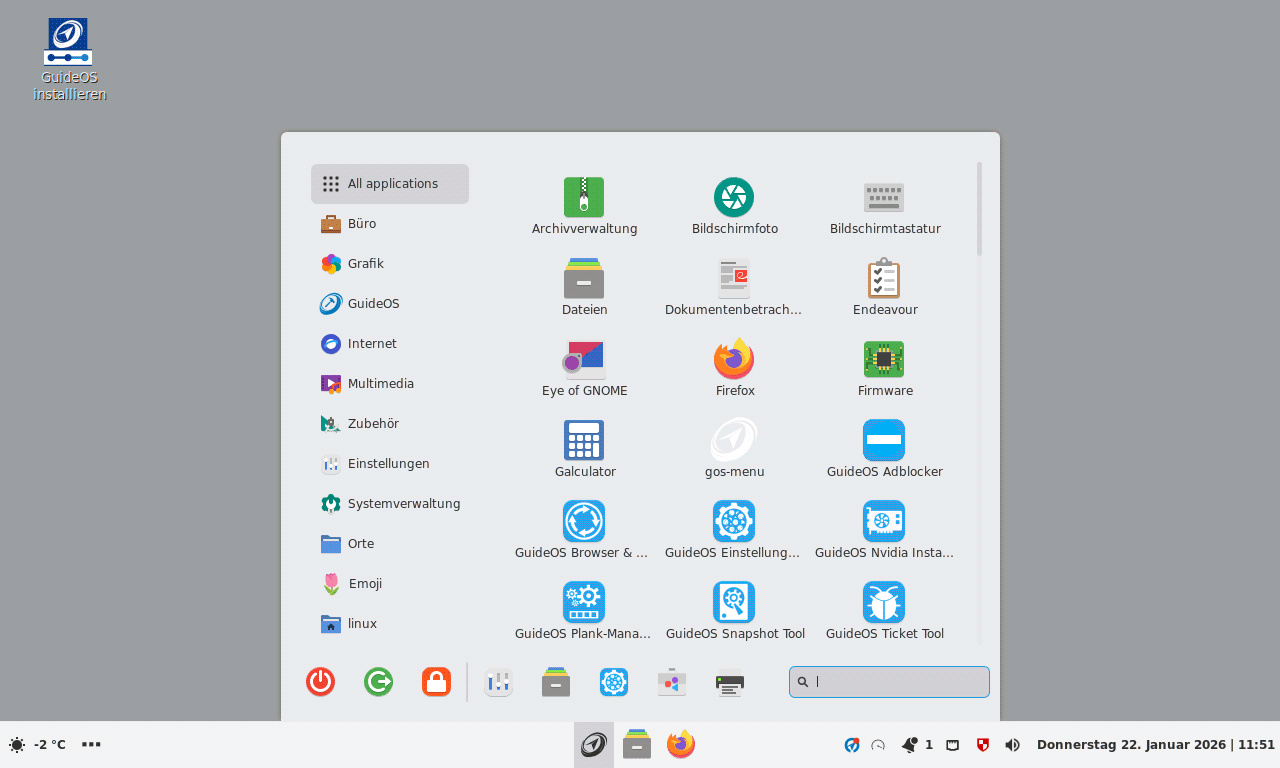The height and width of the screenshot is (768, 1280).
Task: Open the Endeavour app
Action: point(884,278)
